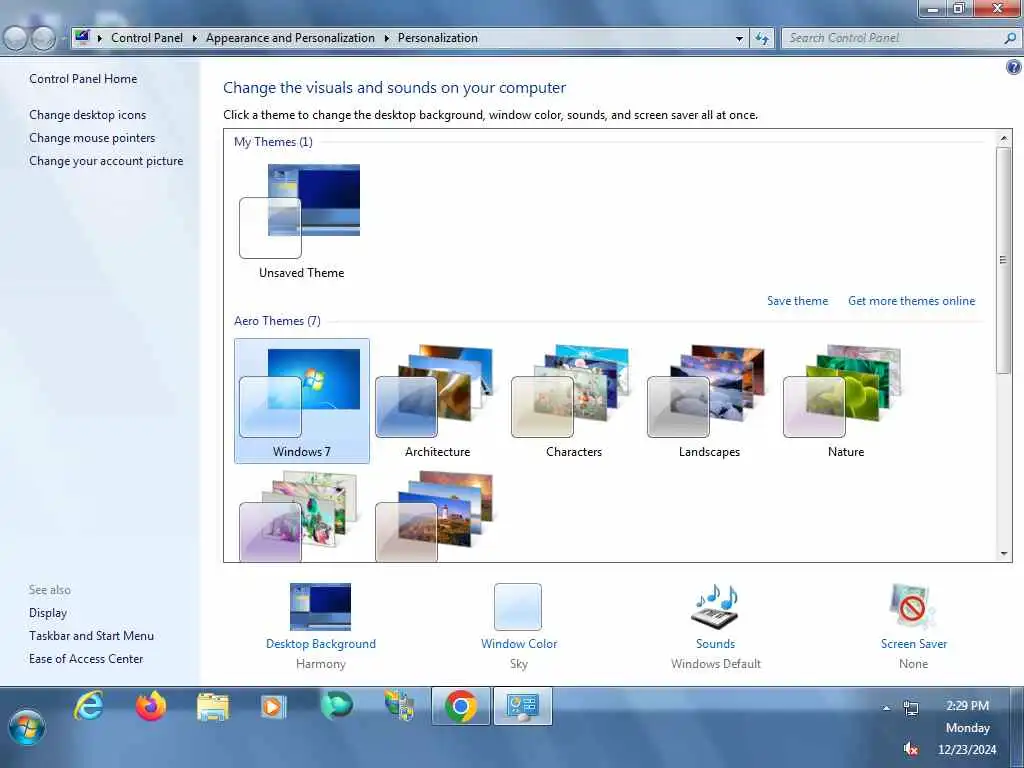Open the help question mark icon
This screenshot has width=1024, height=768.
(x=1013, y=67)
